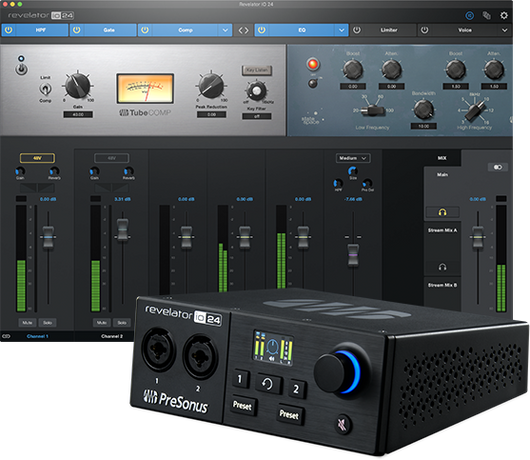530x460 pixels.
Task: Click the EQ low-band Boost knob
Action: coord(353,69)
